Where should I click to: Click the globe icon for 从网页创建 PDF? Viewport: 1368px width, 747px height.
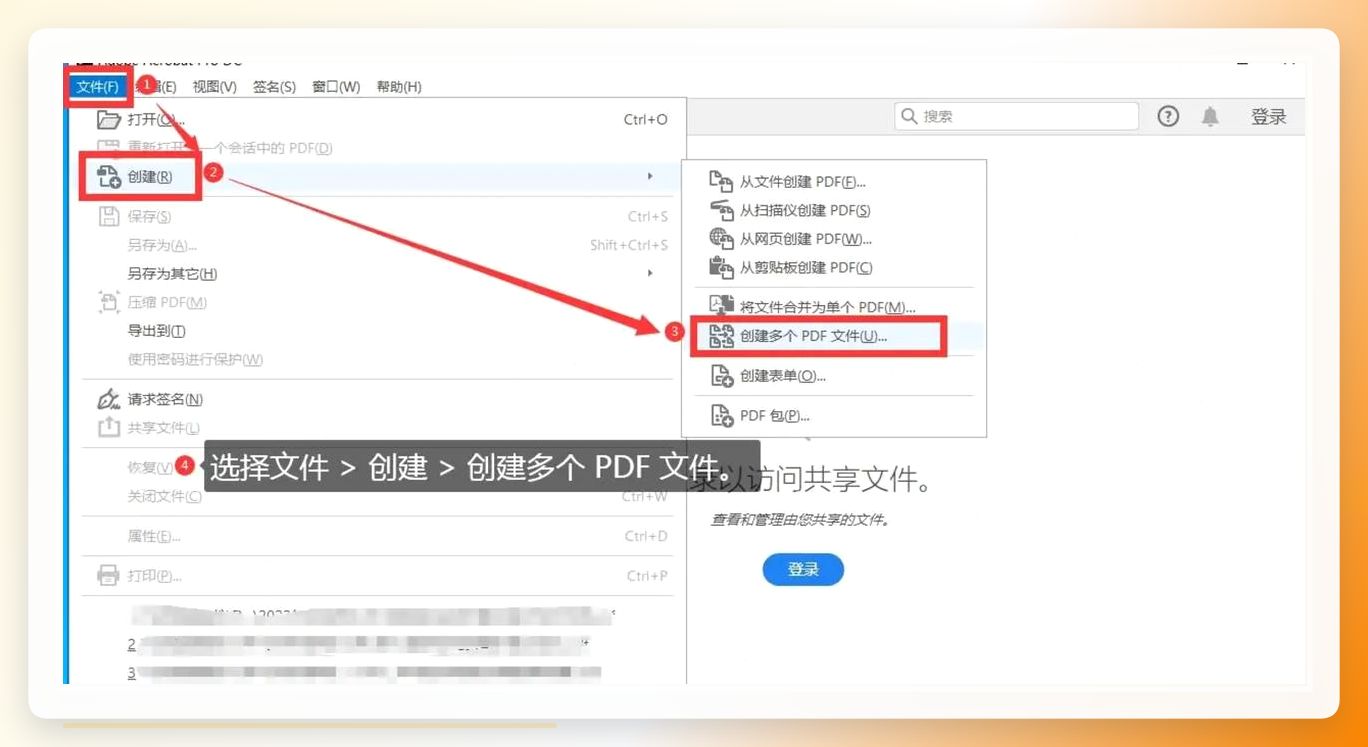(x=721, y=238)
